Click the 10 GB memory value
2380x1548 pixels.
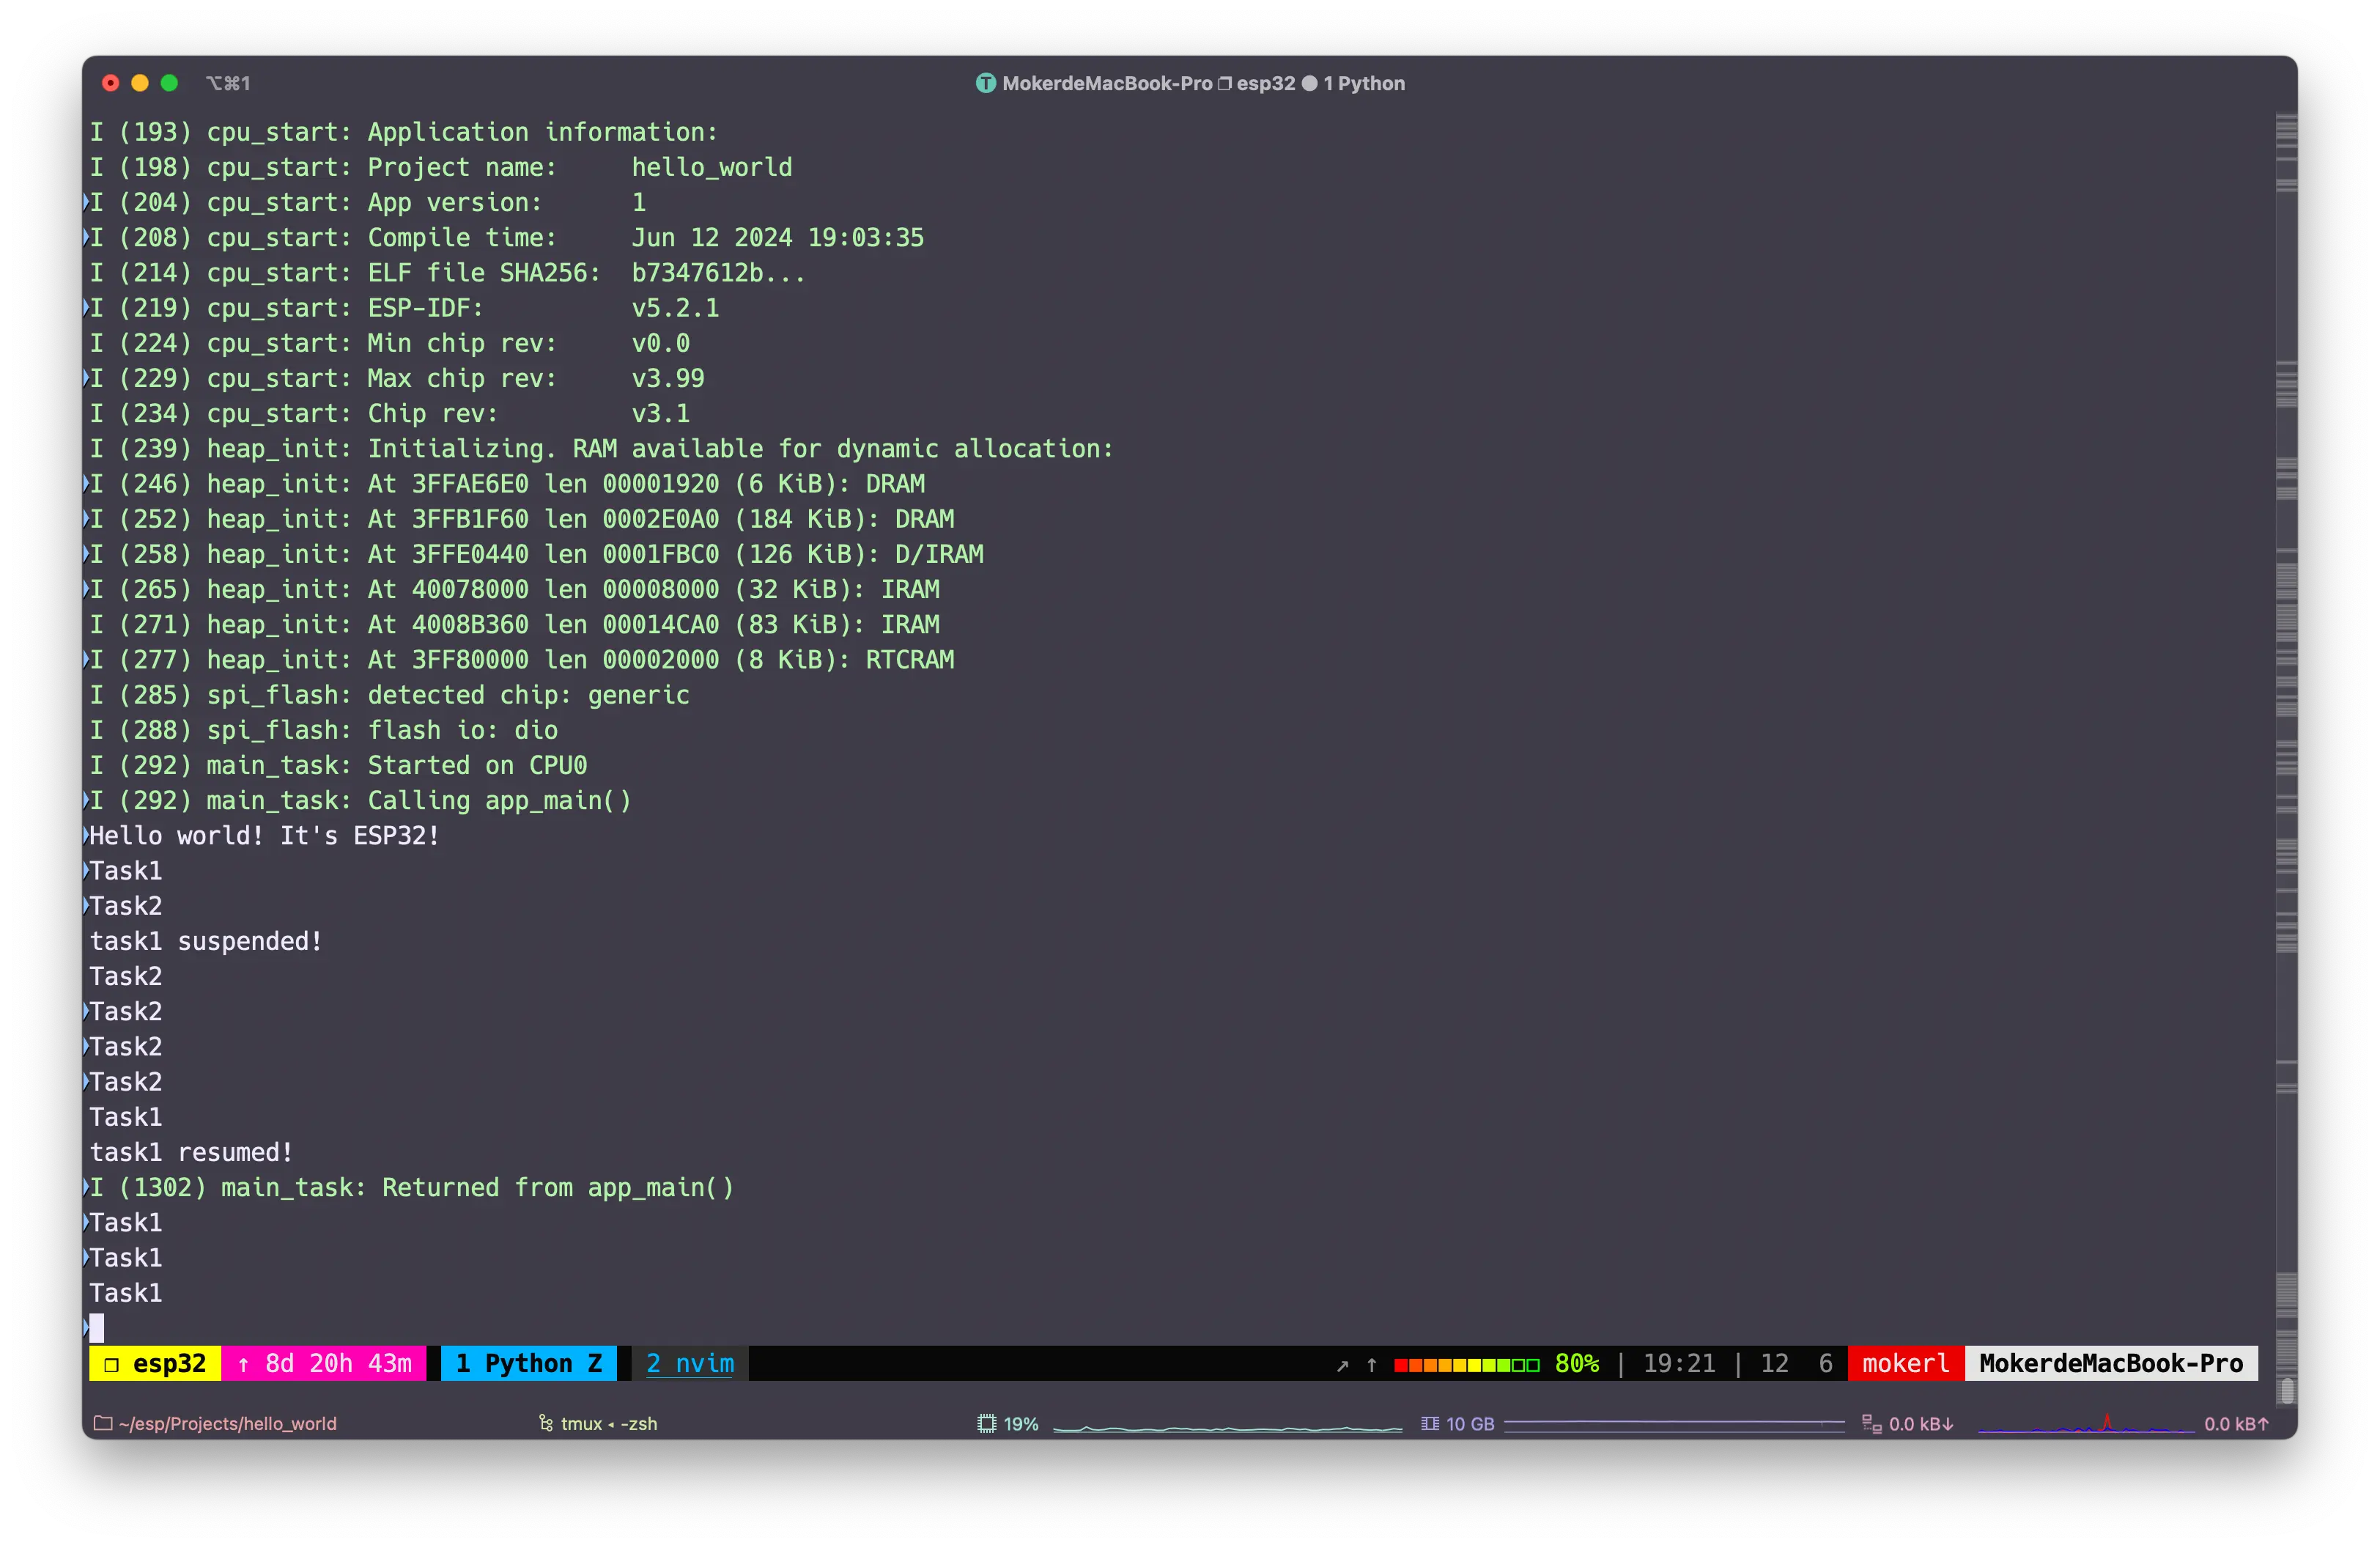click(x=1470, y=1423)
